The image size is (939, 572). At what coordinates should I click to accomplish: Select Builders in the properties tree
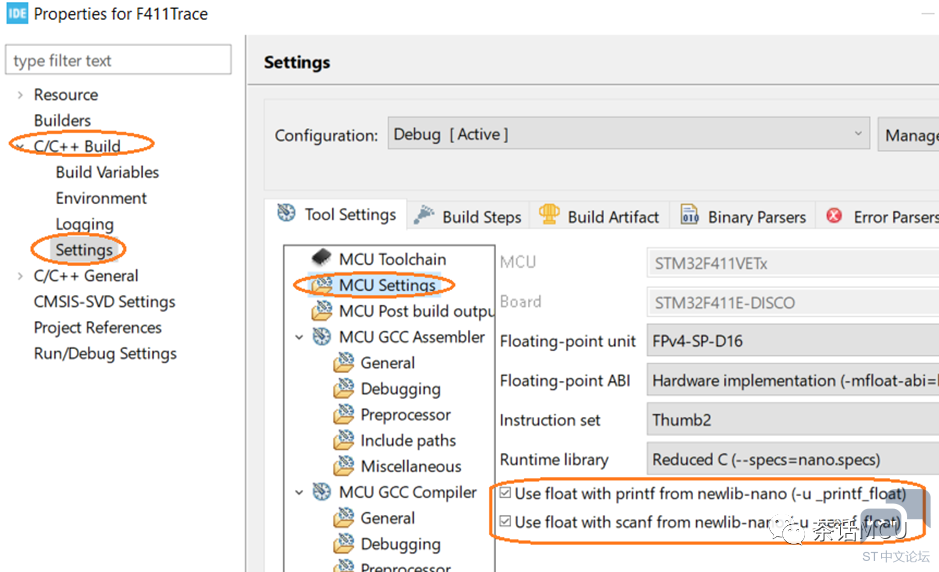62,120
